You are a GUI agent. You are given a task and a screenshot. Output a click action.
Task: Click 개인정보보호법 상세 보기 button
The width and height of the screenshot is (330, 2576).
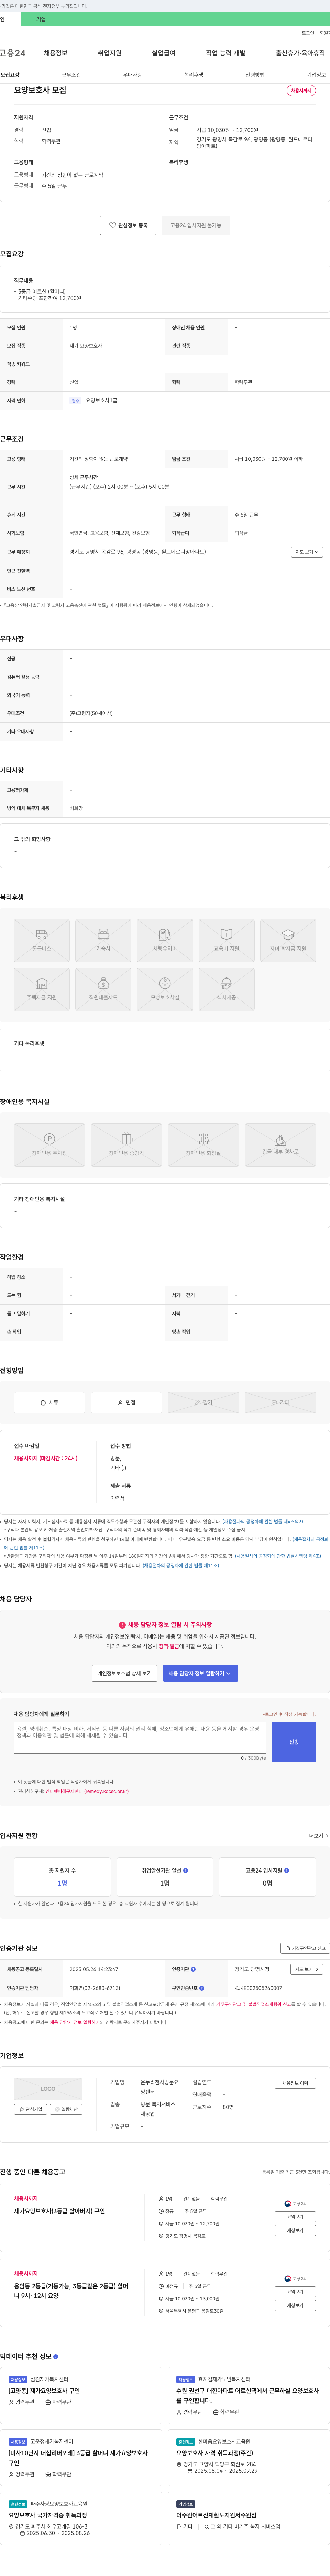(125, 1673)
